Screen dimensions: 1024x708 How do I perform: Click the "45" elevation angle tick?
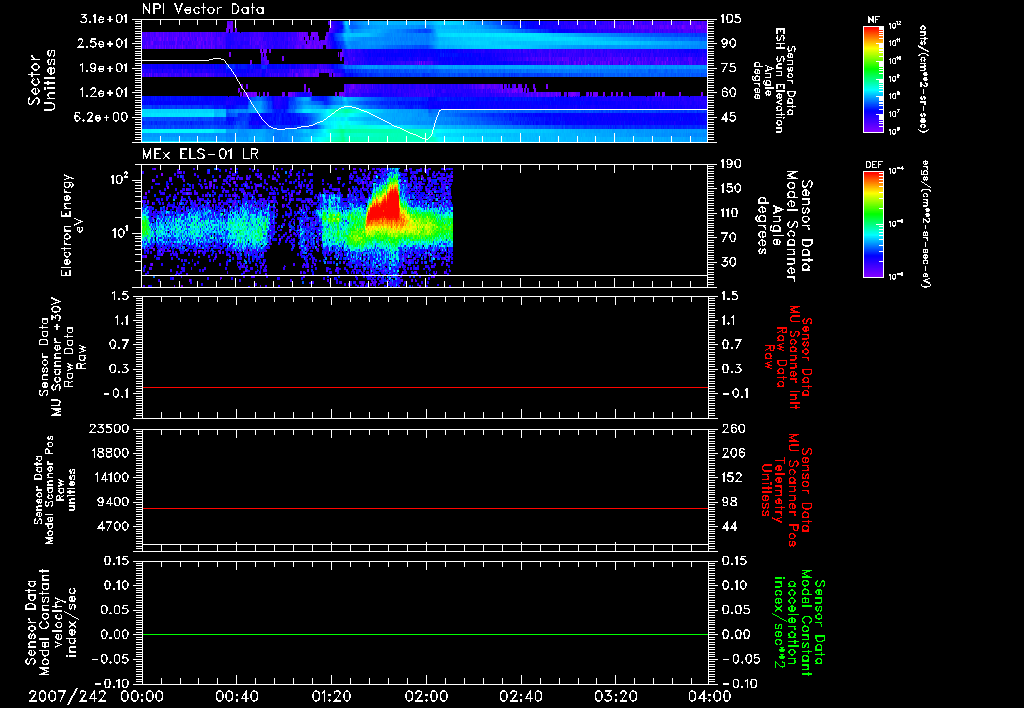[728, 117]
